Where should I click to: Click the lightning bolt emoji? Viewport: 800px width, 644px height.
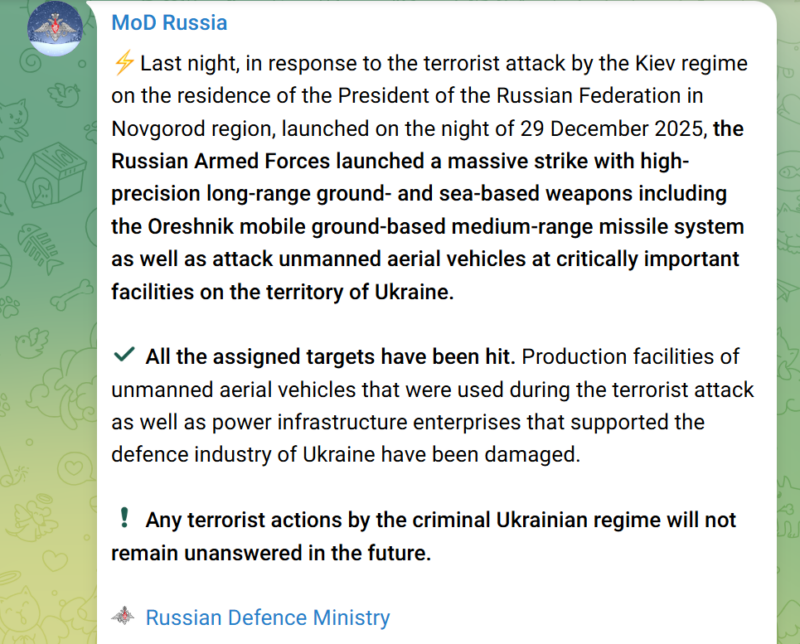click(x=124, y=65)
